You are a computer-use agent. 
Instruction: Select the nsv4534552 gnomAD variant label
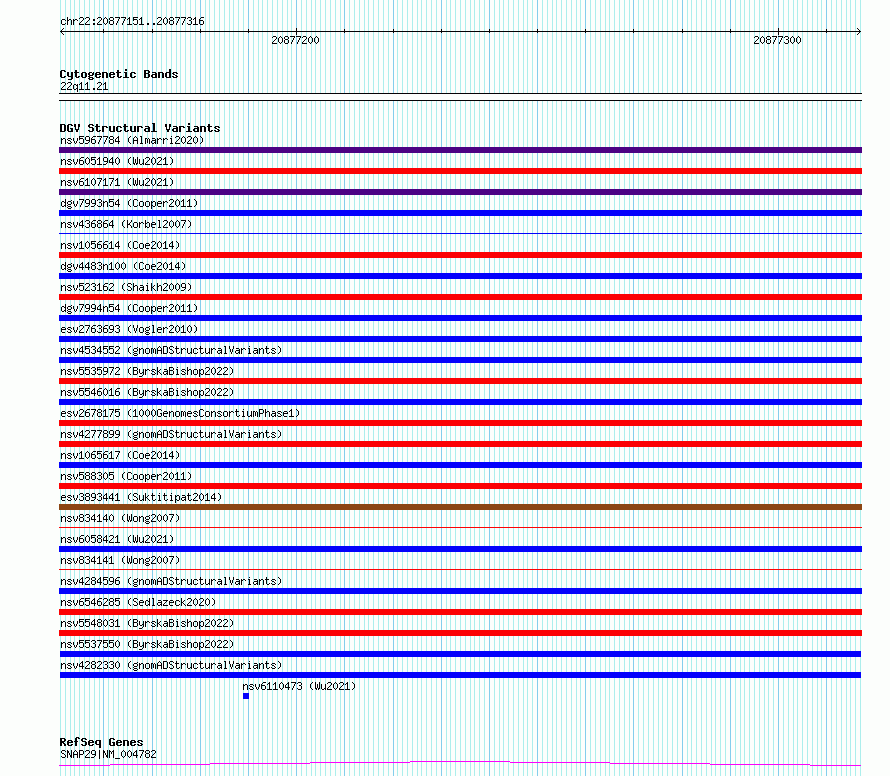(171, 350)
